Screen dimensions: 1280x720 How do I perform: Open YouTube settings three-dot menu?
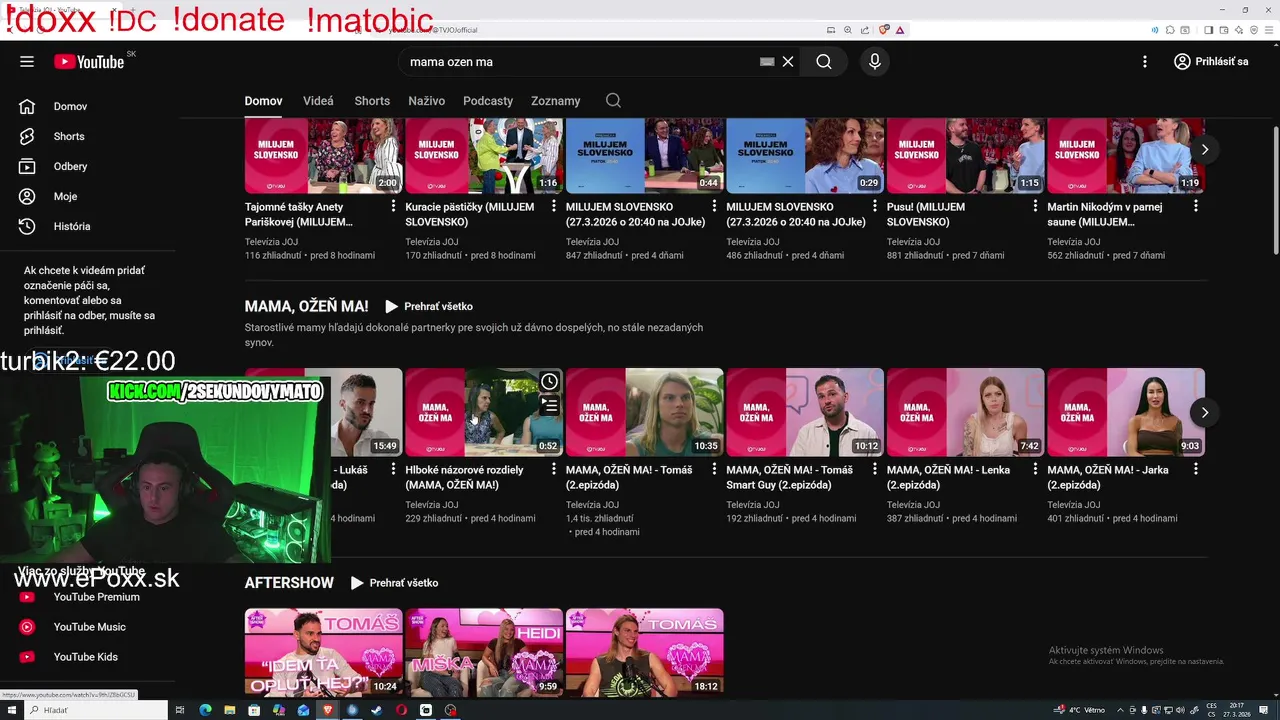point(1145,62)
